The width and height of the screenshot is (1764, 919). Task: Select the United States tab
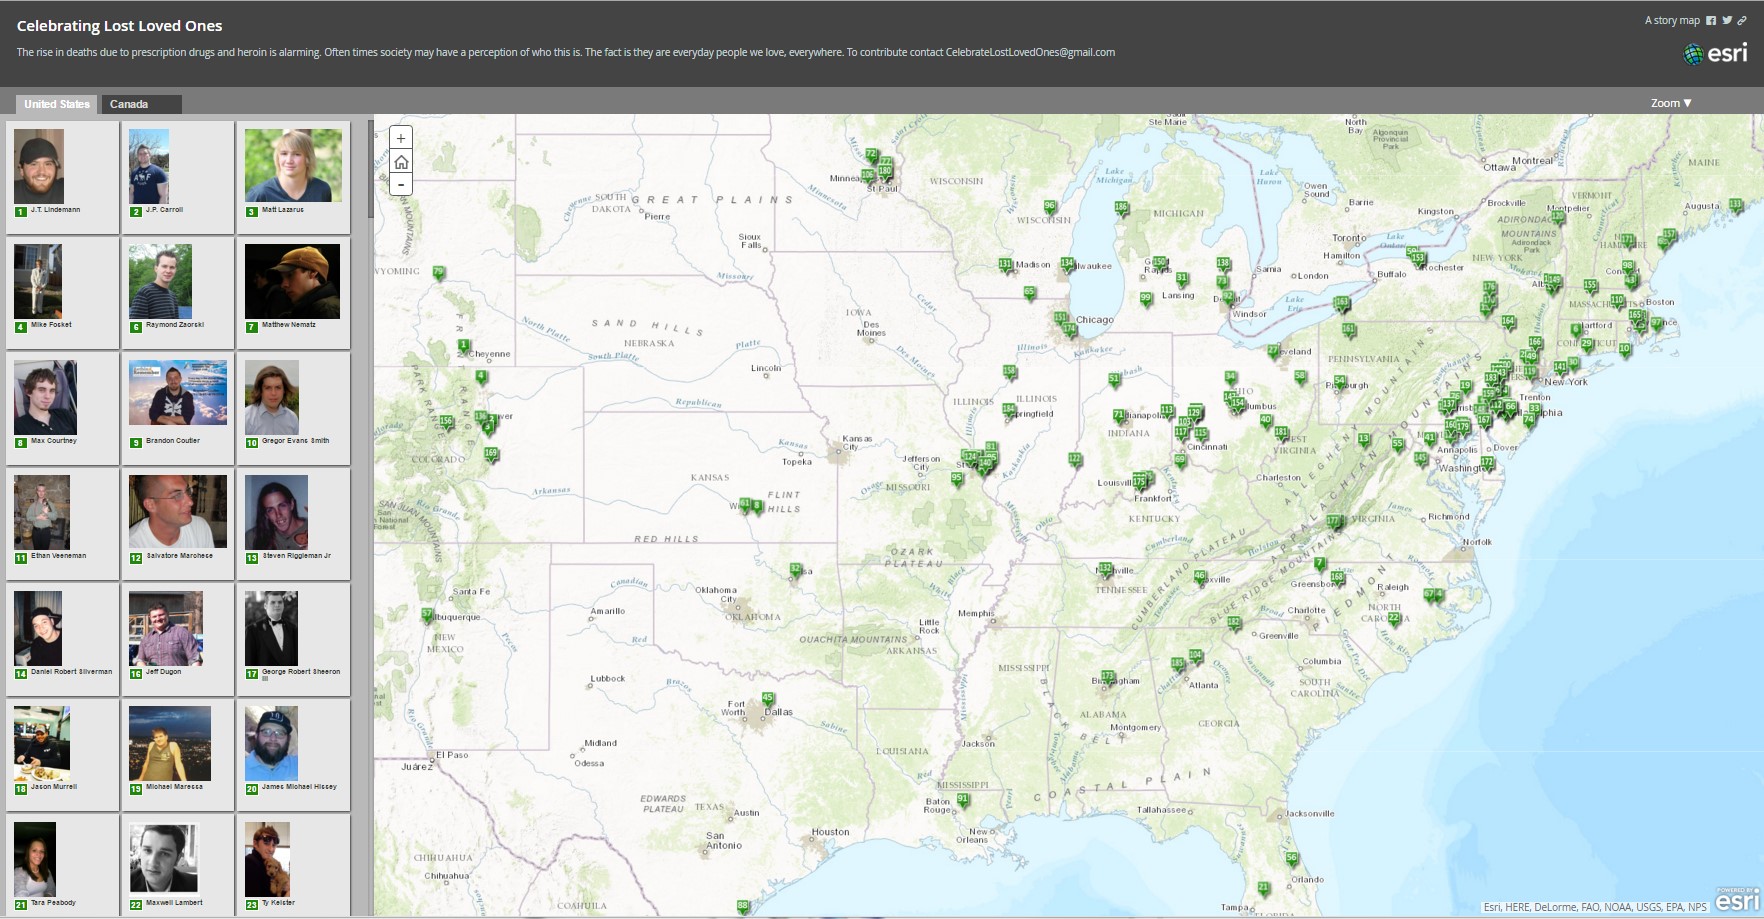coord(57,104)
